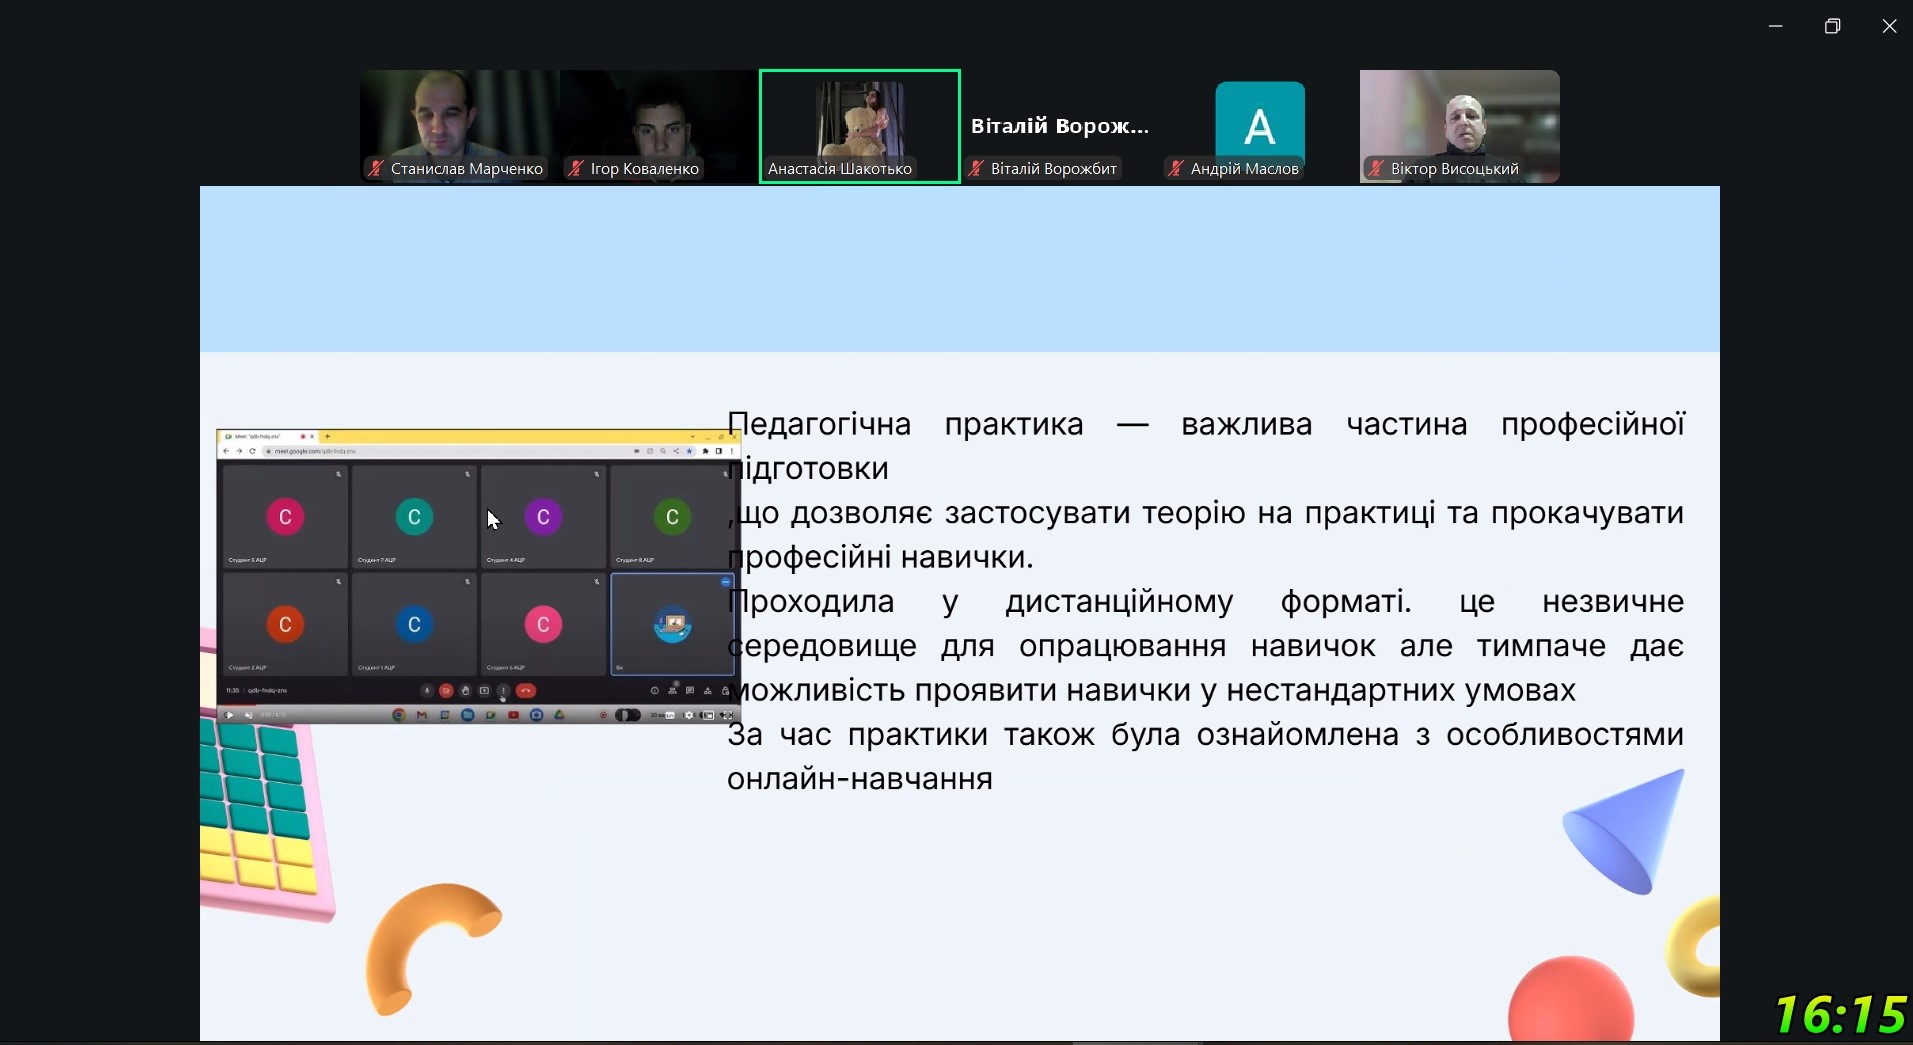Open three-dot more options in Meet screenshot
1913x1045 pixels.
(x=503, y=690)
